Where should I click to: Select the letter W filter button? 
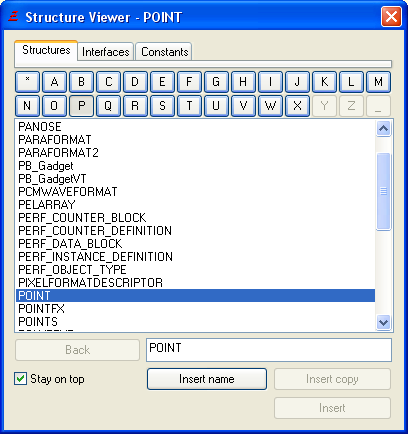pos(270,106)
